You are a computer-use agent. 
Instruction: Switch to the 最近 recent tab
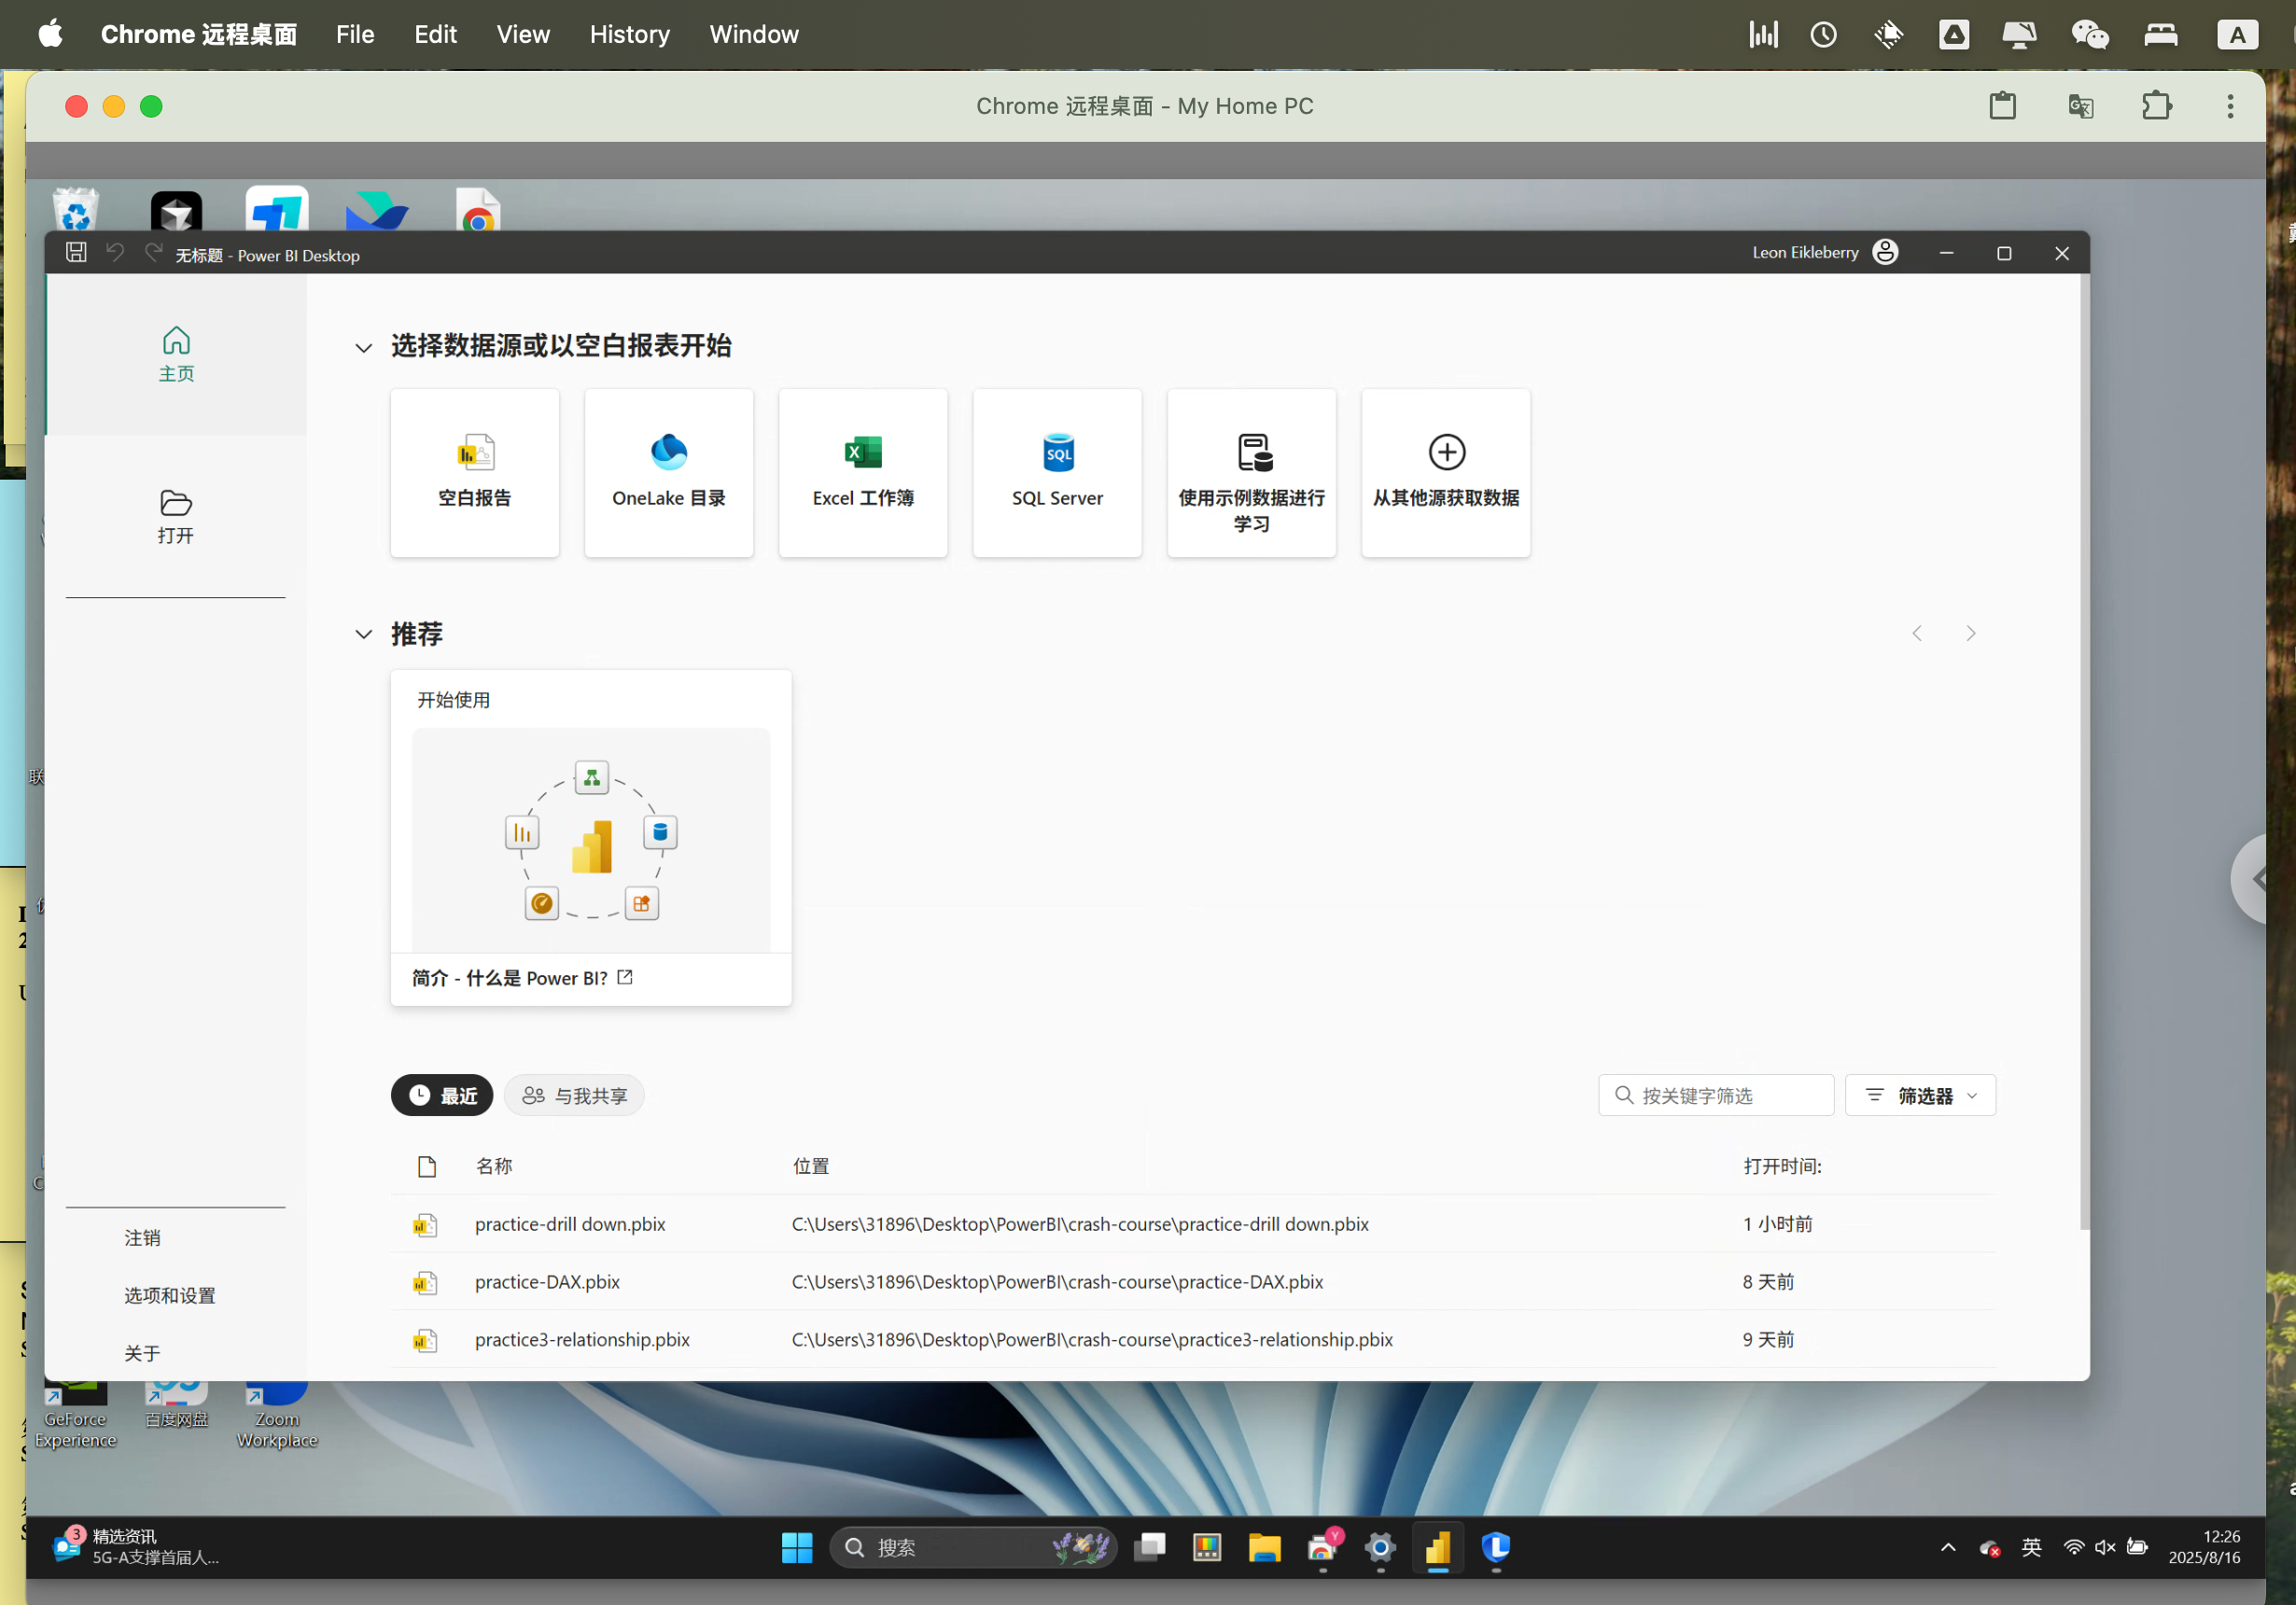tap(442, 1096)
